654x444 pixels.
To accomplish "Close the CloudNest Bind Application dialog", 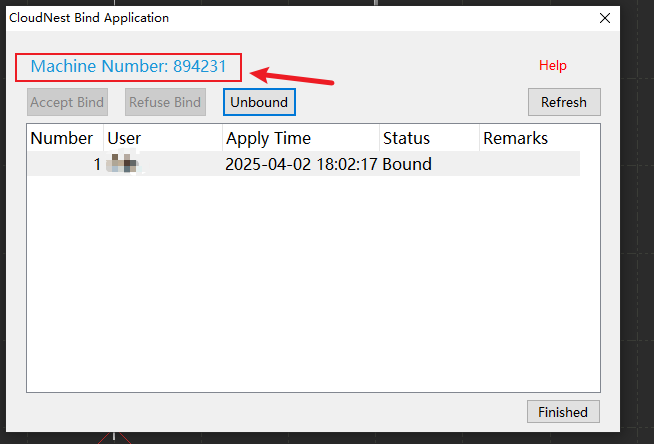I will (605, 18).
